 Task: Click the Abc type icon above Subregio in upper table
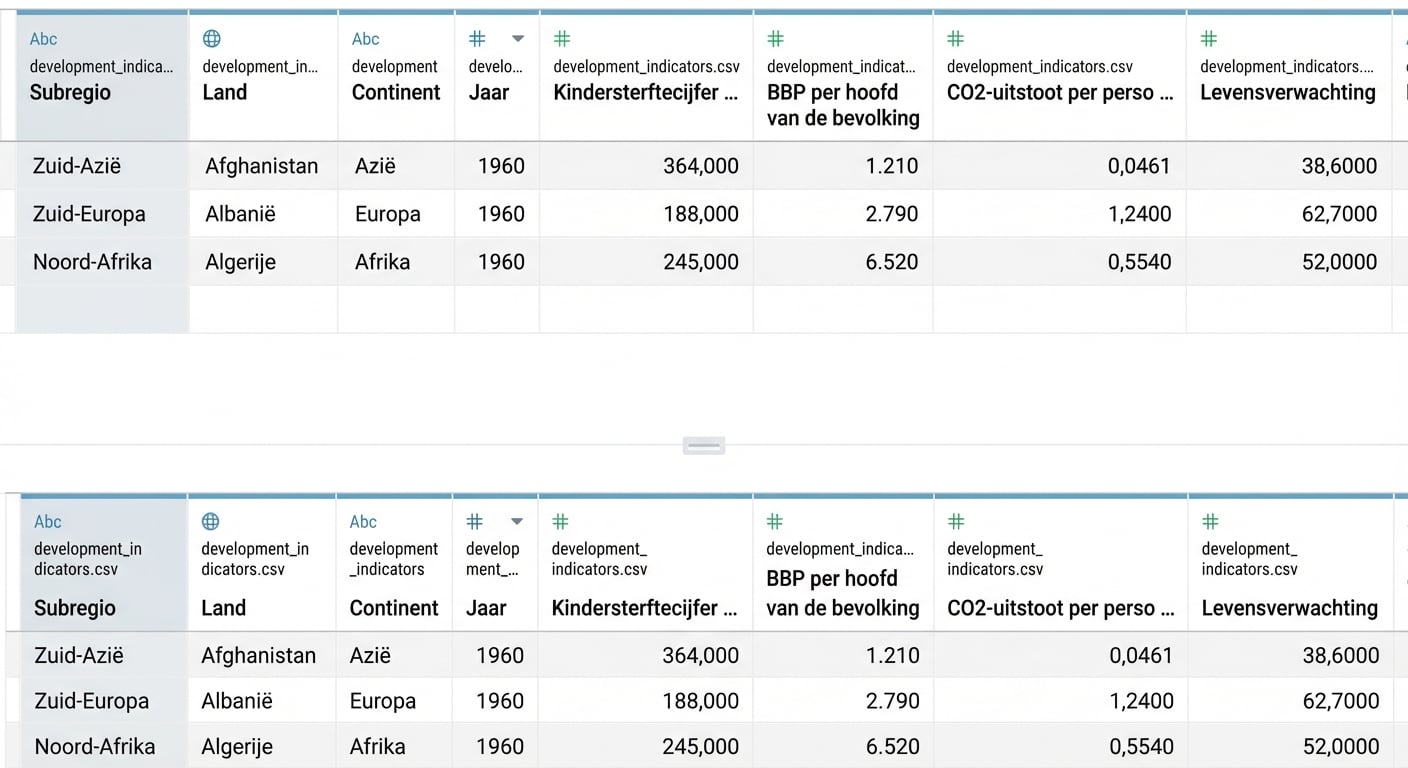coord(43,39)
